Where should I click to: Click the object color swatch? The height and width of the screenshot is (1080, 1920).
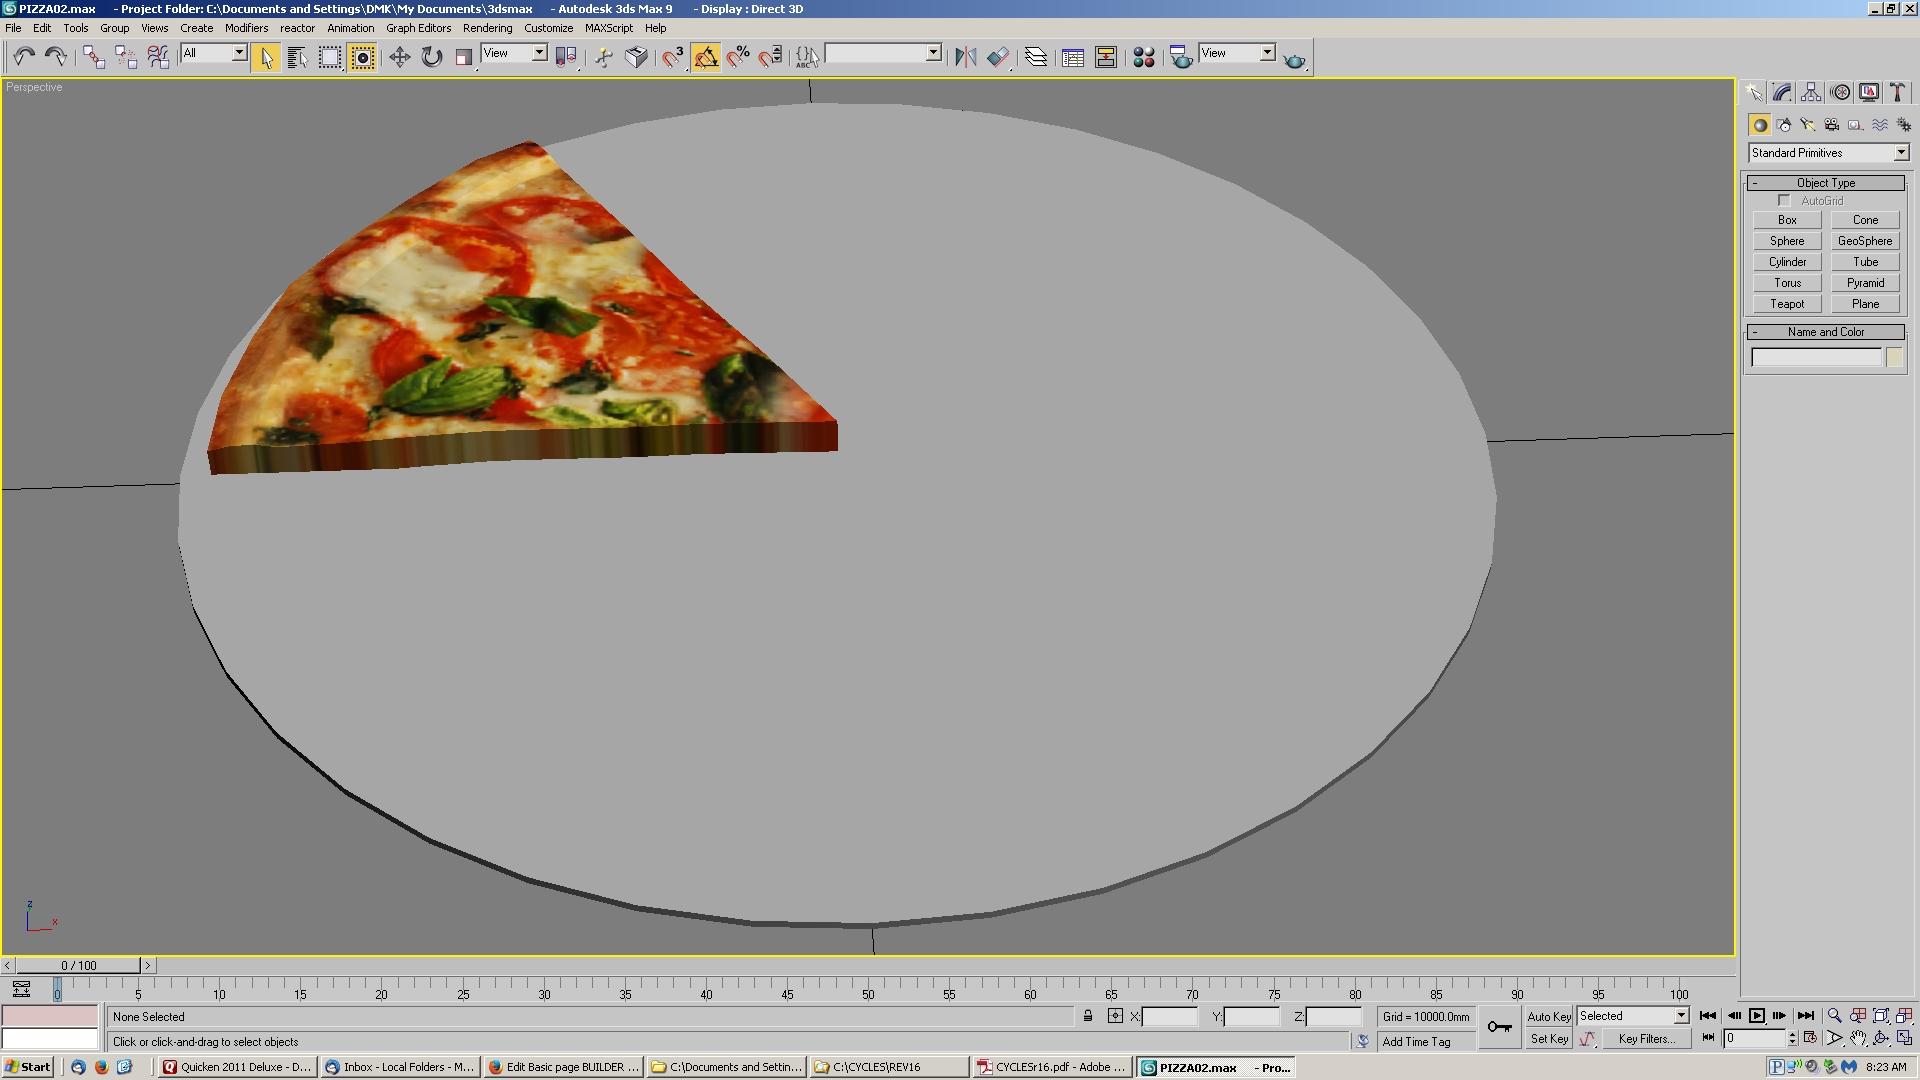(x=1894, y=358)
